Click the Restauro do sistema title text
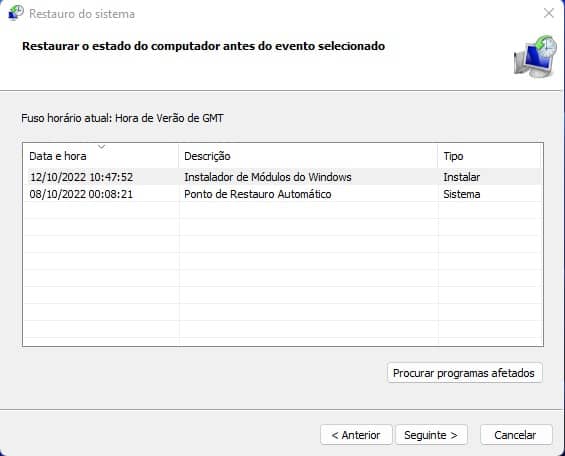Viewport: 565px width, 456px height. tap(82, 14)
